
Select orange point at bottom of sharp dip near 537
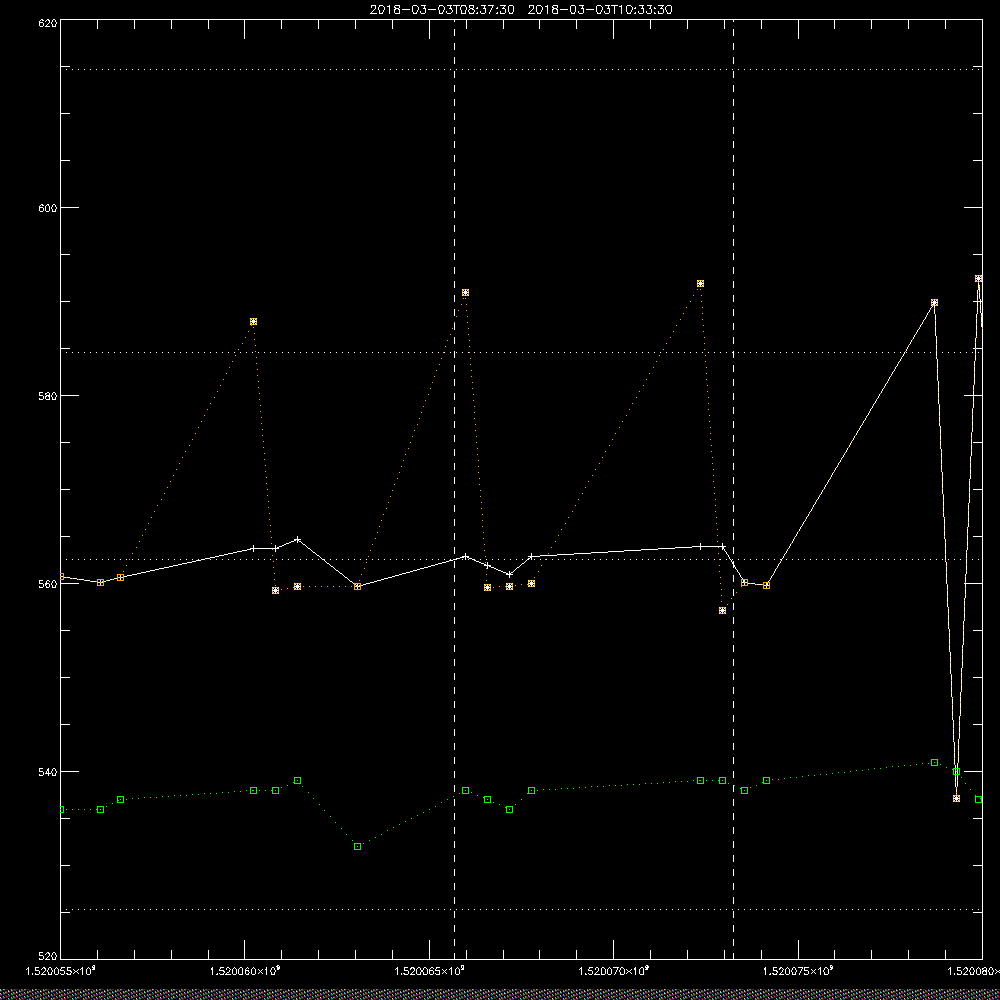coord(956,798)
